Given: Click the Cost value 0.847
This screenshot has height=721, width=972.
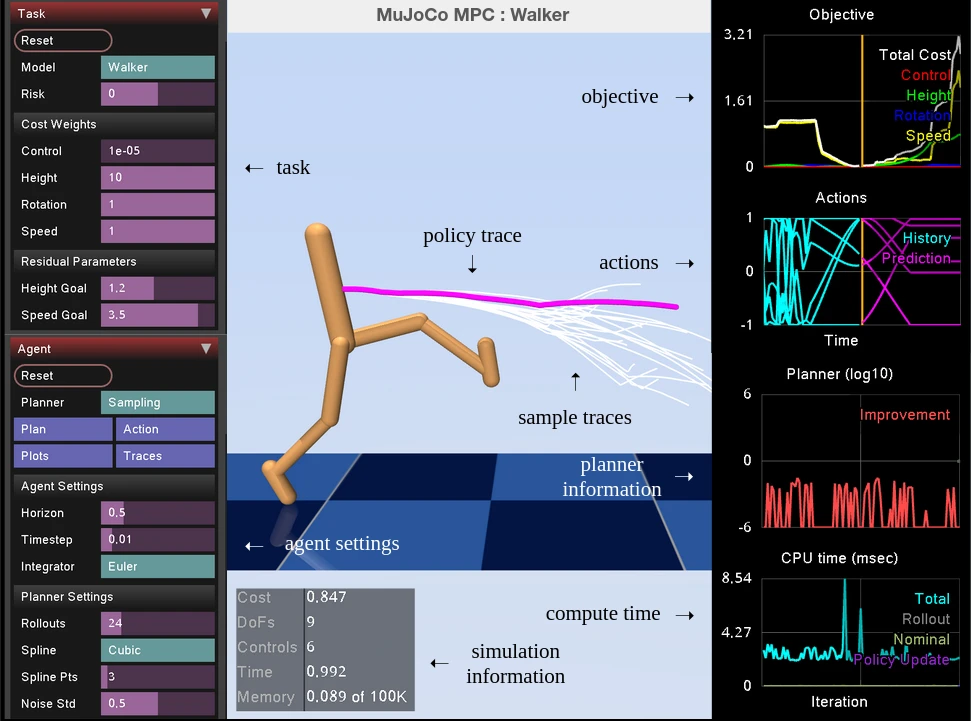Looking at the screenshot, I should pos(327,597).
